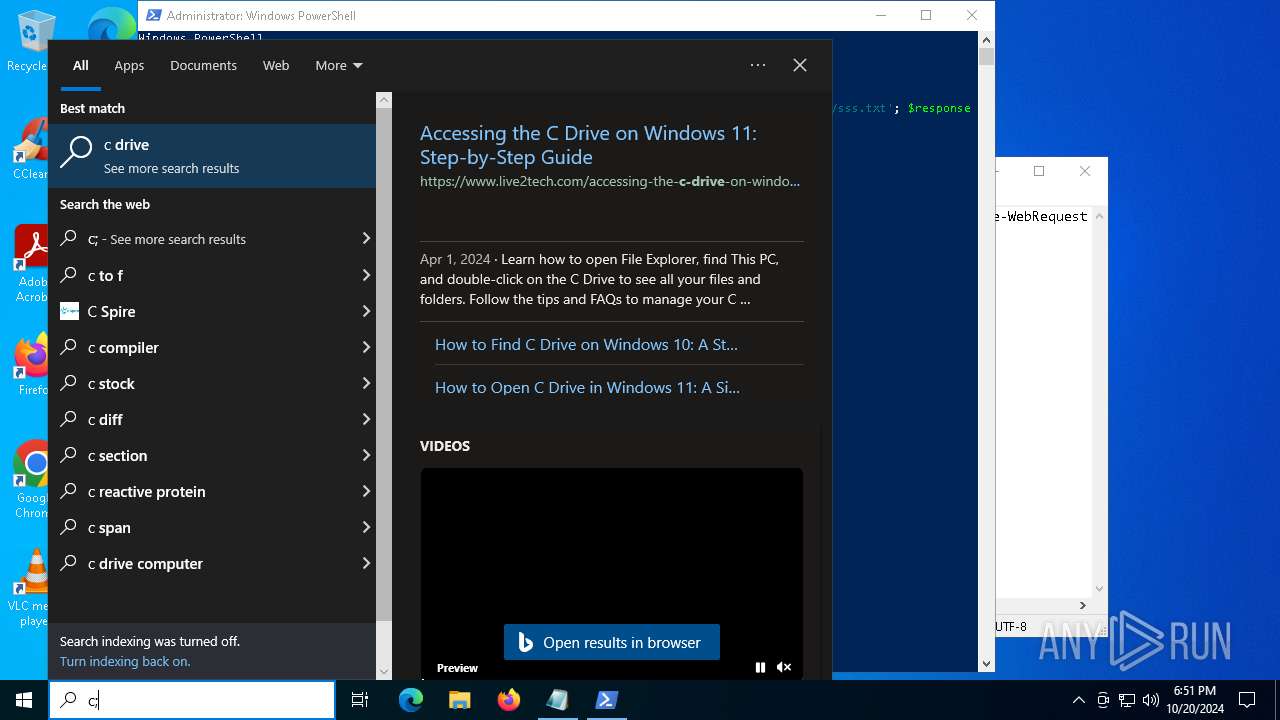Open the live2tech.com URL link
The image size is (1280, 720).
pos(610,181)
